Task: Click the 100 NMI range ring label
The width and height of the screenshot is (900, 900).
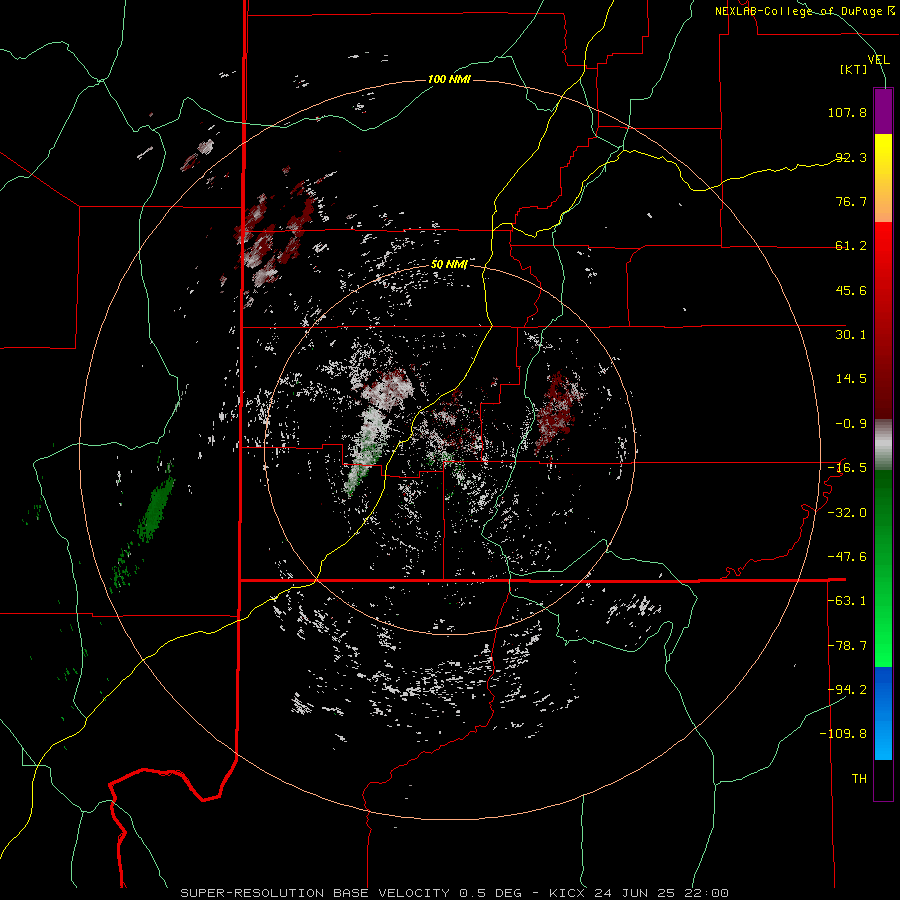Action: (449, 79)
